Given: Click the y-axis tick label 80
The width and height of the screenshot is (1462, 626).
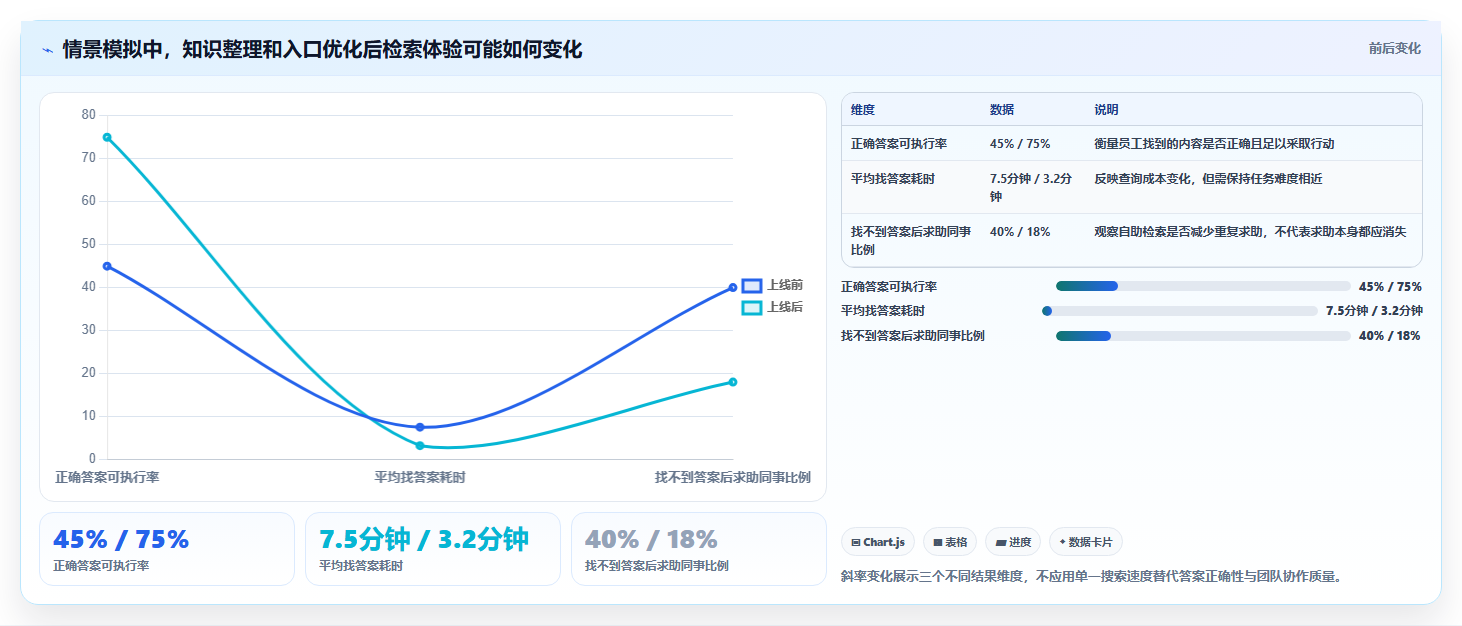Looking at the screenshot, I should click(x=89, y=115).
